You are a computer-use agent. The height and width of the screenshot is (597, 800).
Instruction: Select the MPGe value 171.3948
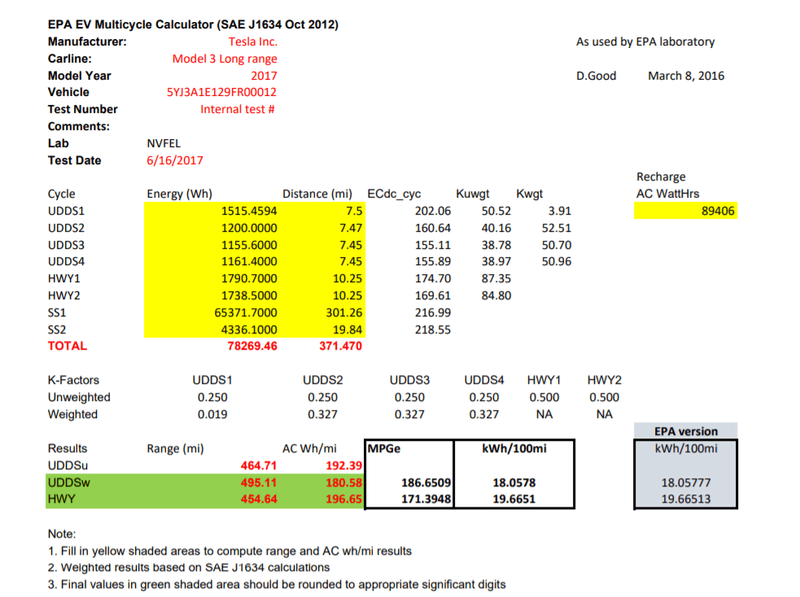426,499
